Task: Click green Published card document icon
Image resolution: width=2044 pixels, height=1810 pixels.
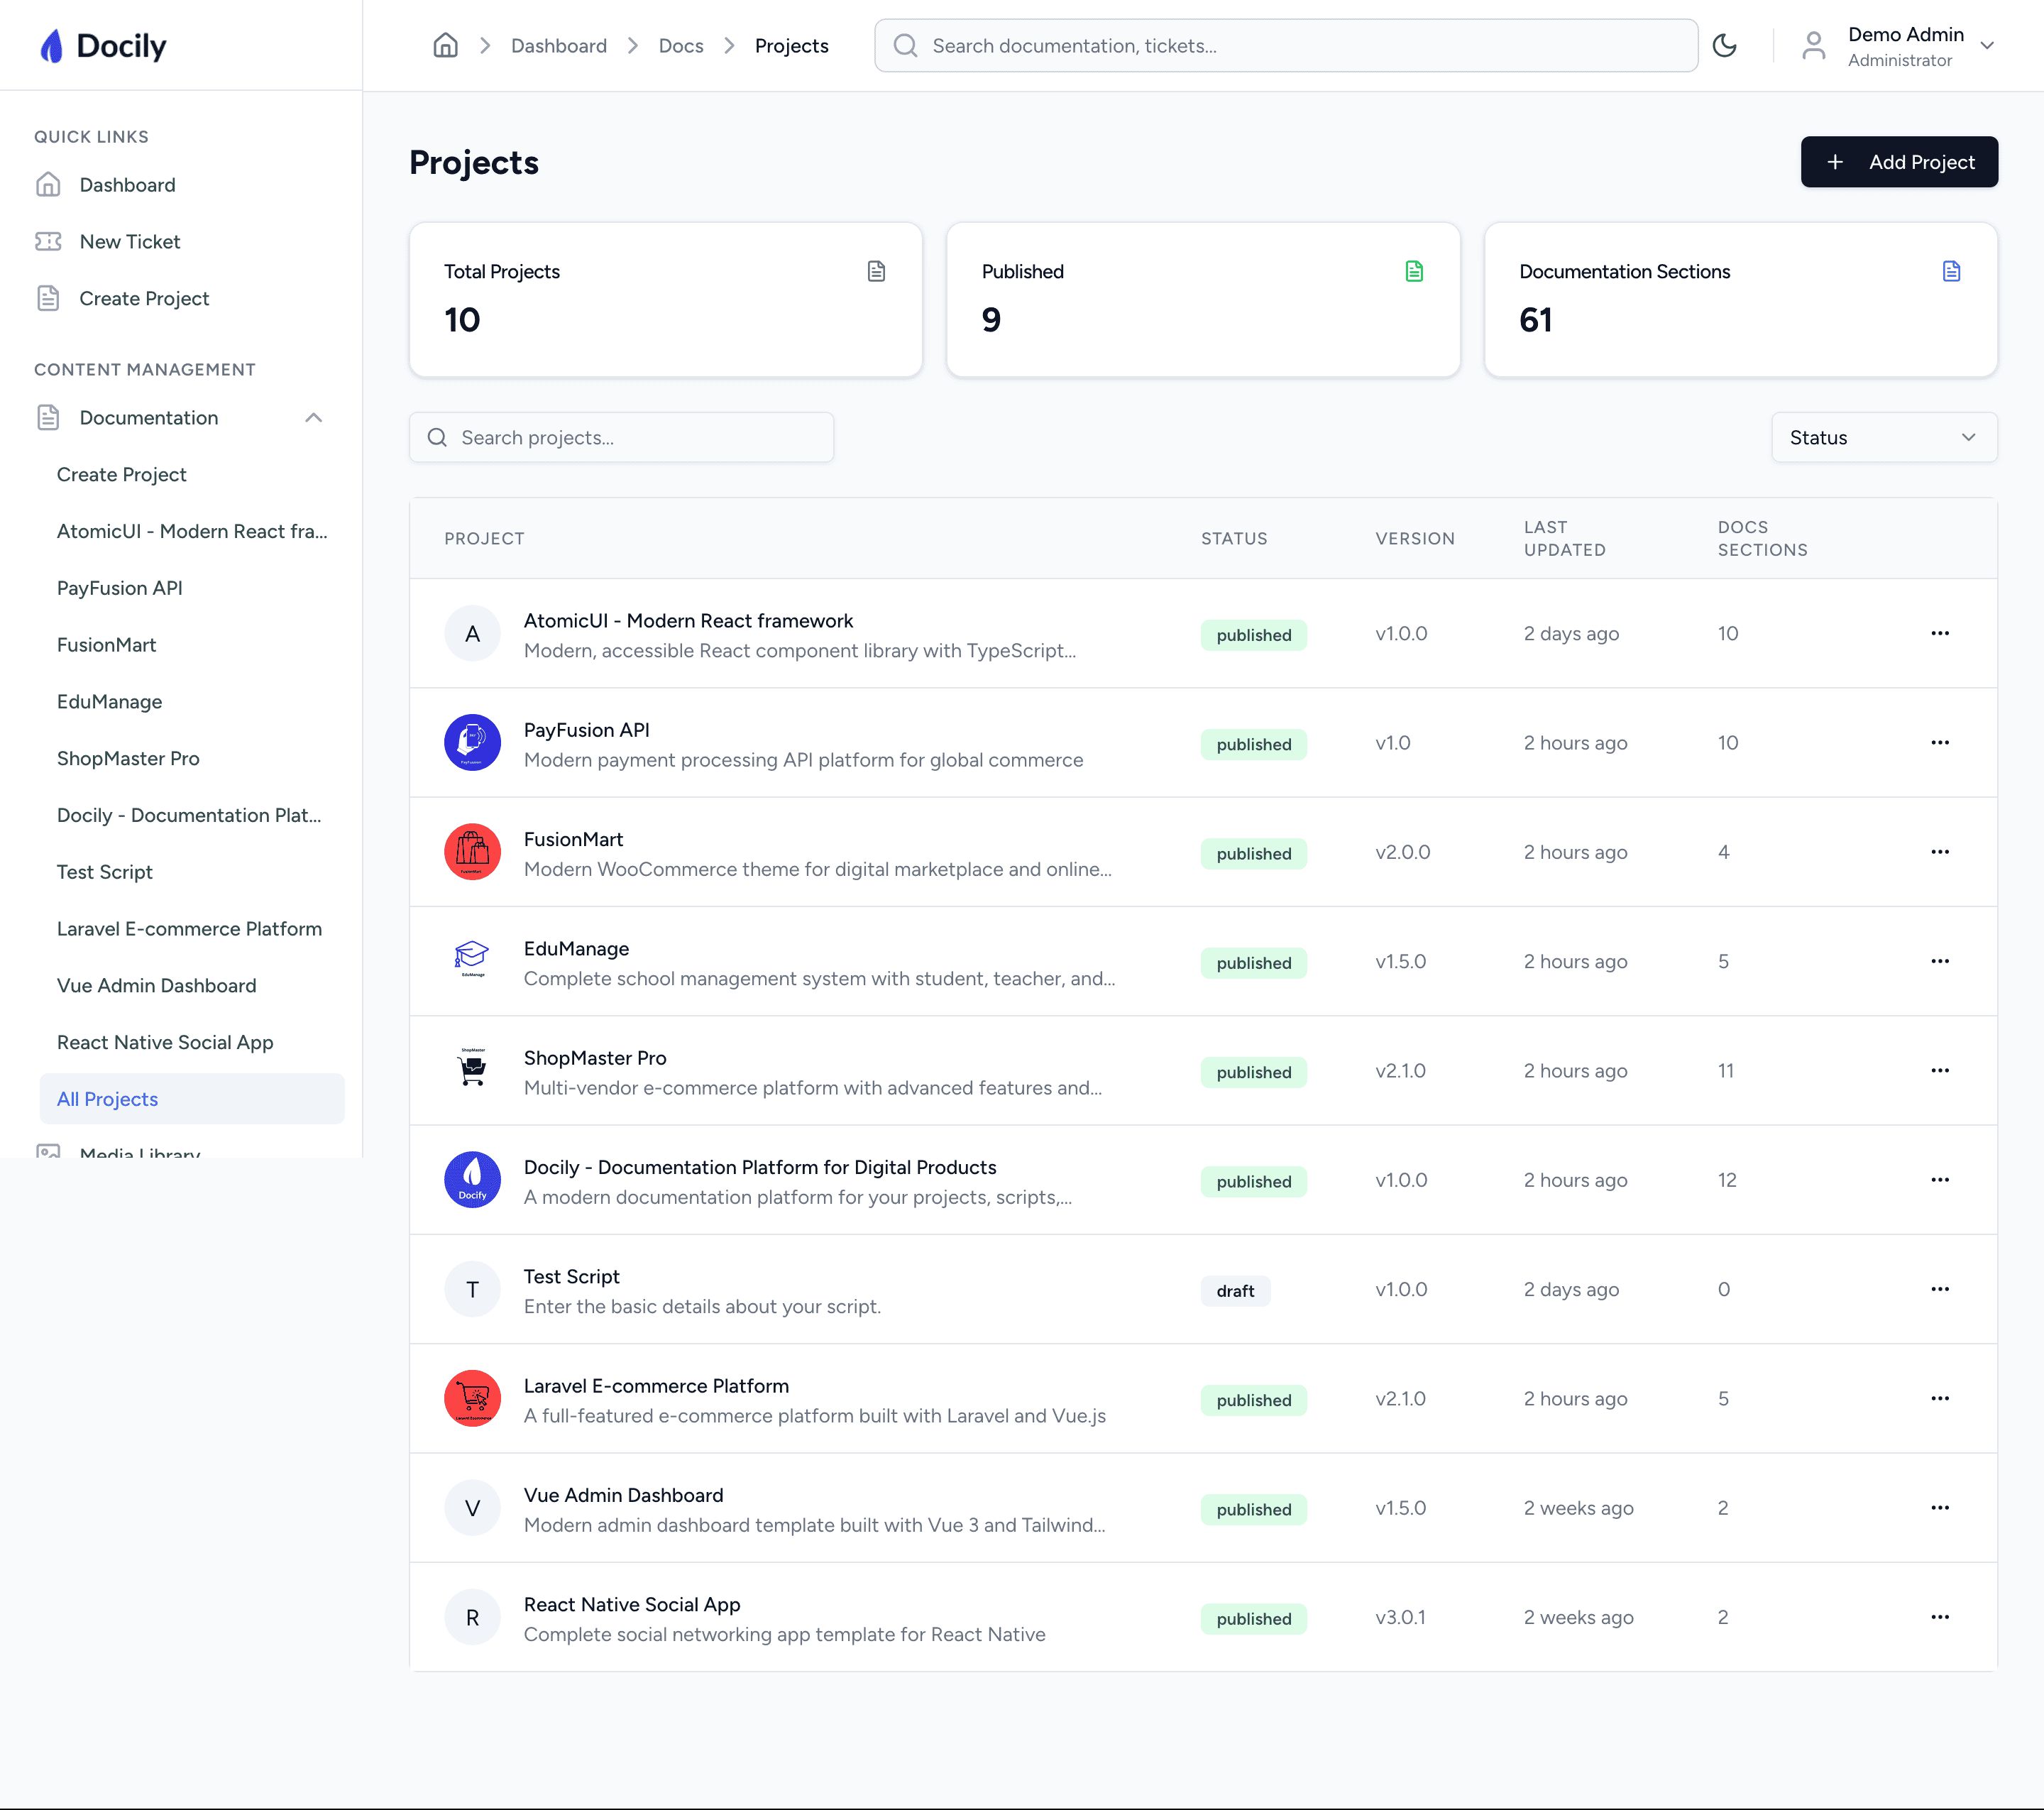Action: (1414, 271)
